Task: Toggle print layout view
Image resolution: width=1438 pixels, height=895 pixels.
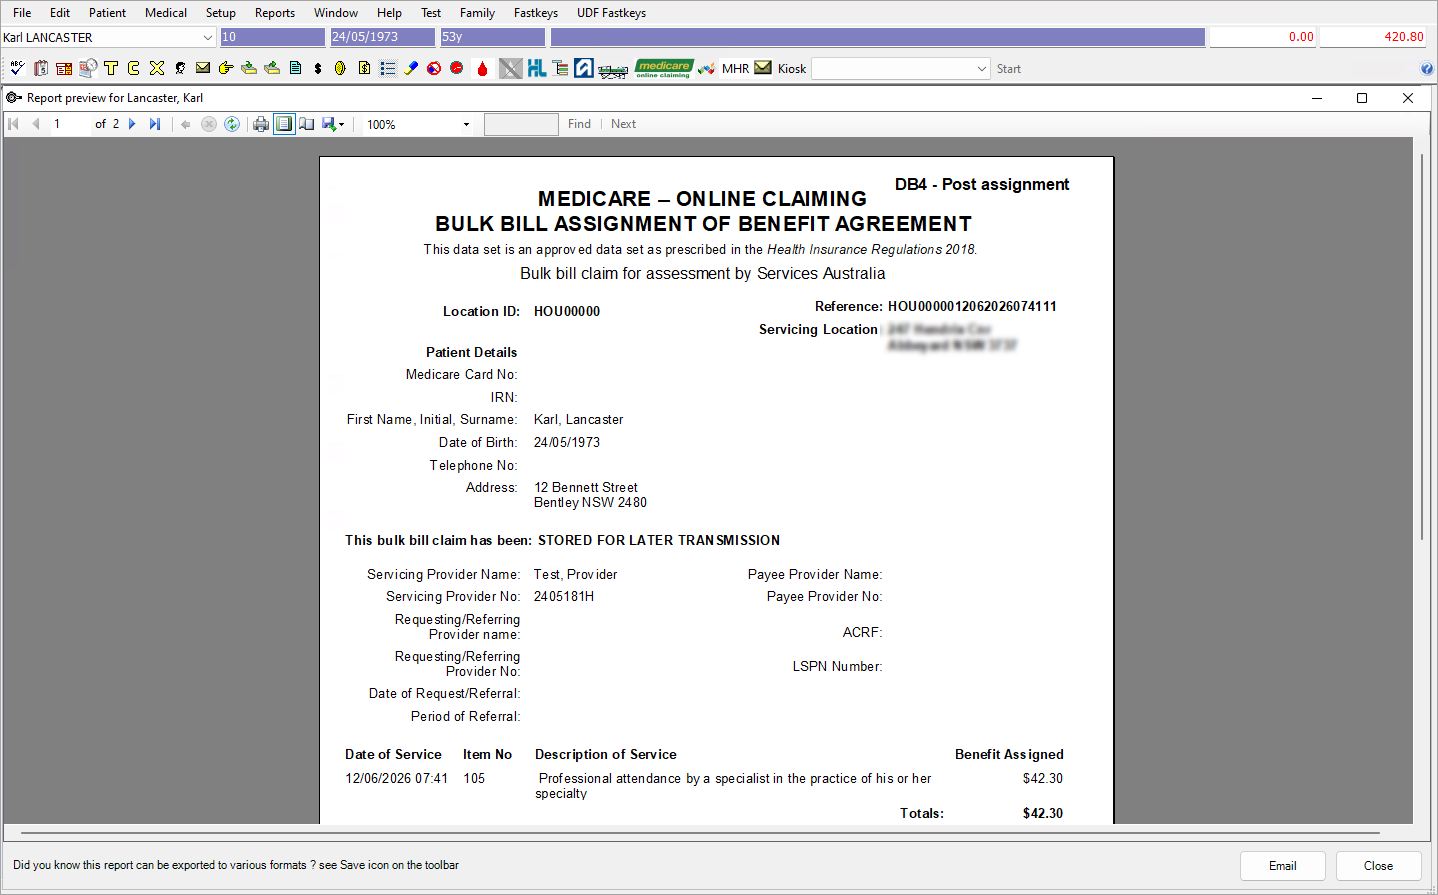Action: pyautogui.click(x=285, y=124)
